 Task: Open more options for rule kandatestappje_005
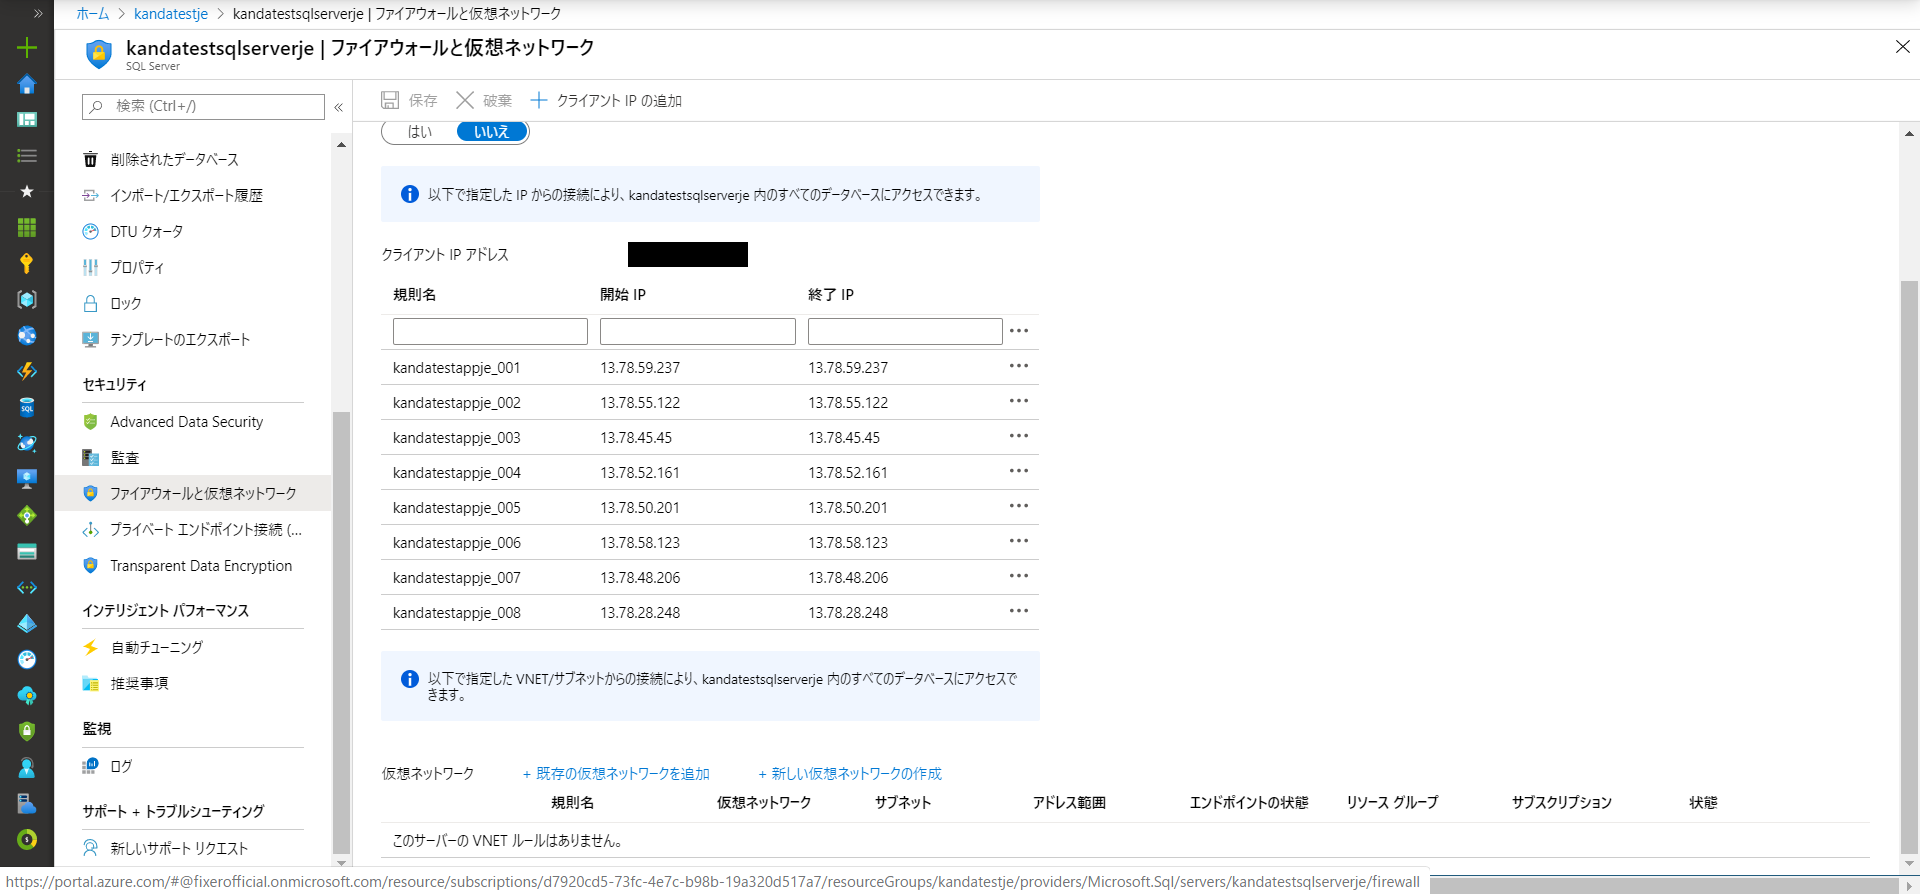(1018, 506)
